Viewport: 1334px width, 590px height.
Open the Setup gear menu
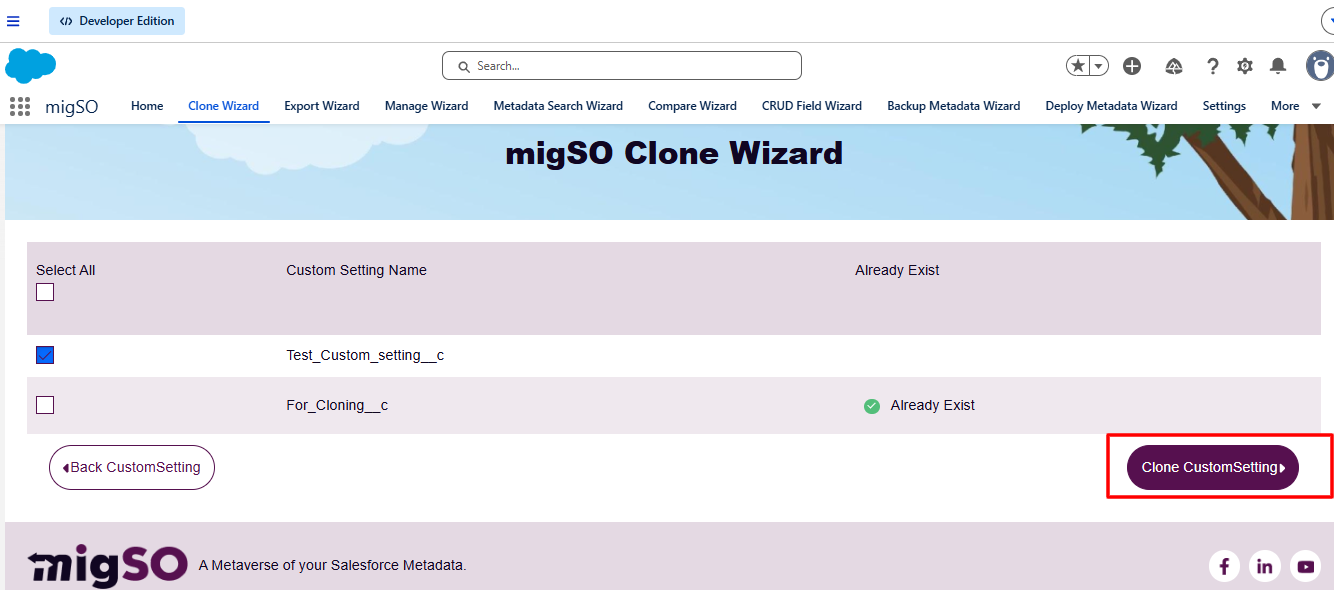pos(1245,66)
